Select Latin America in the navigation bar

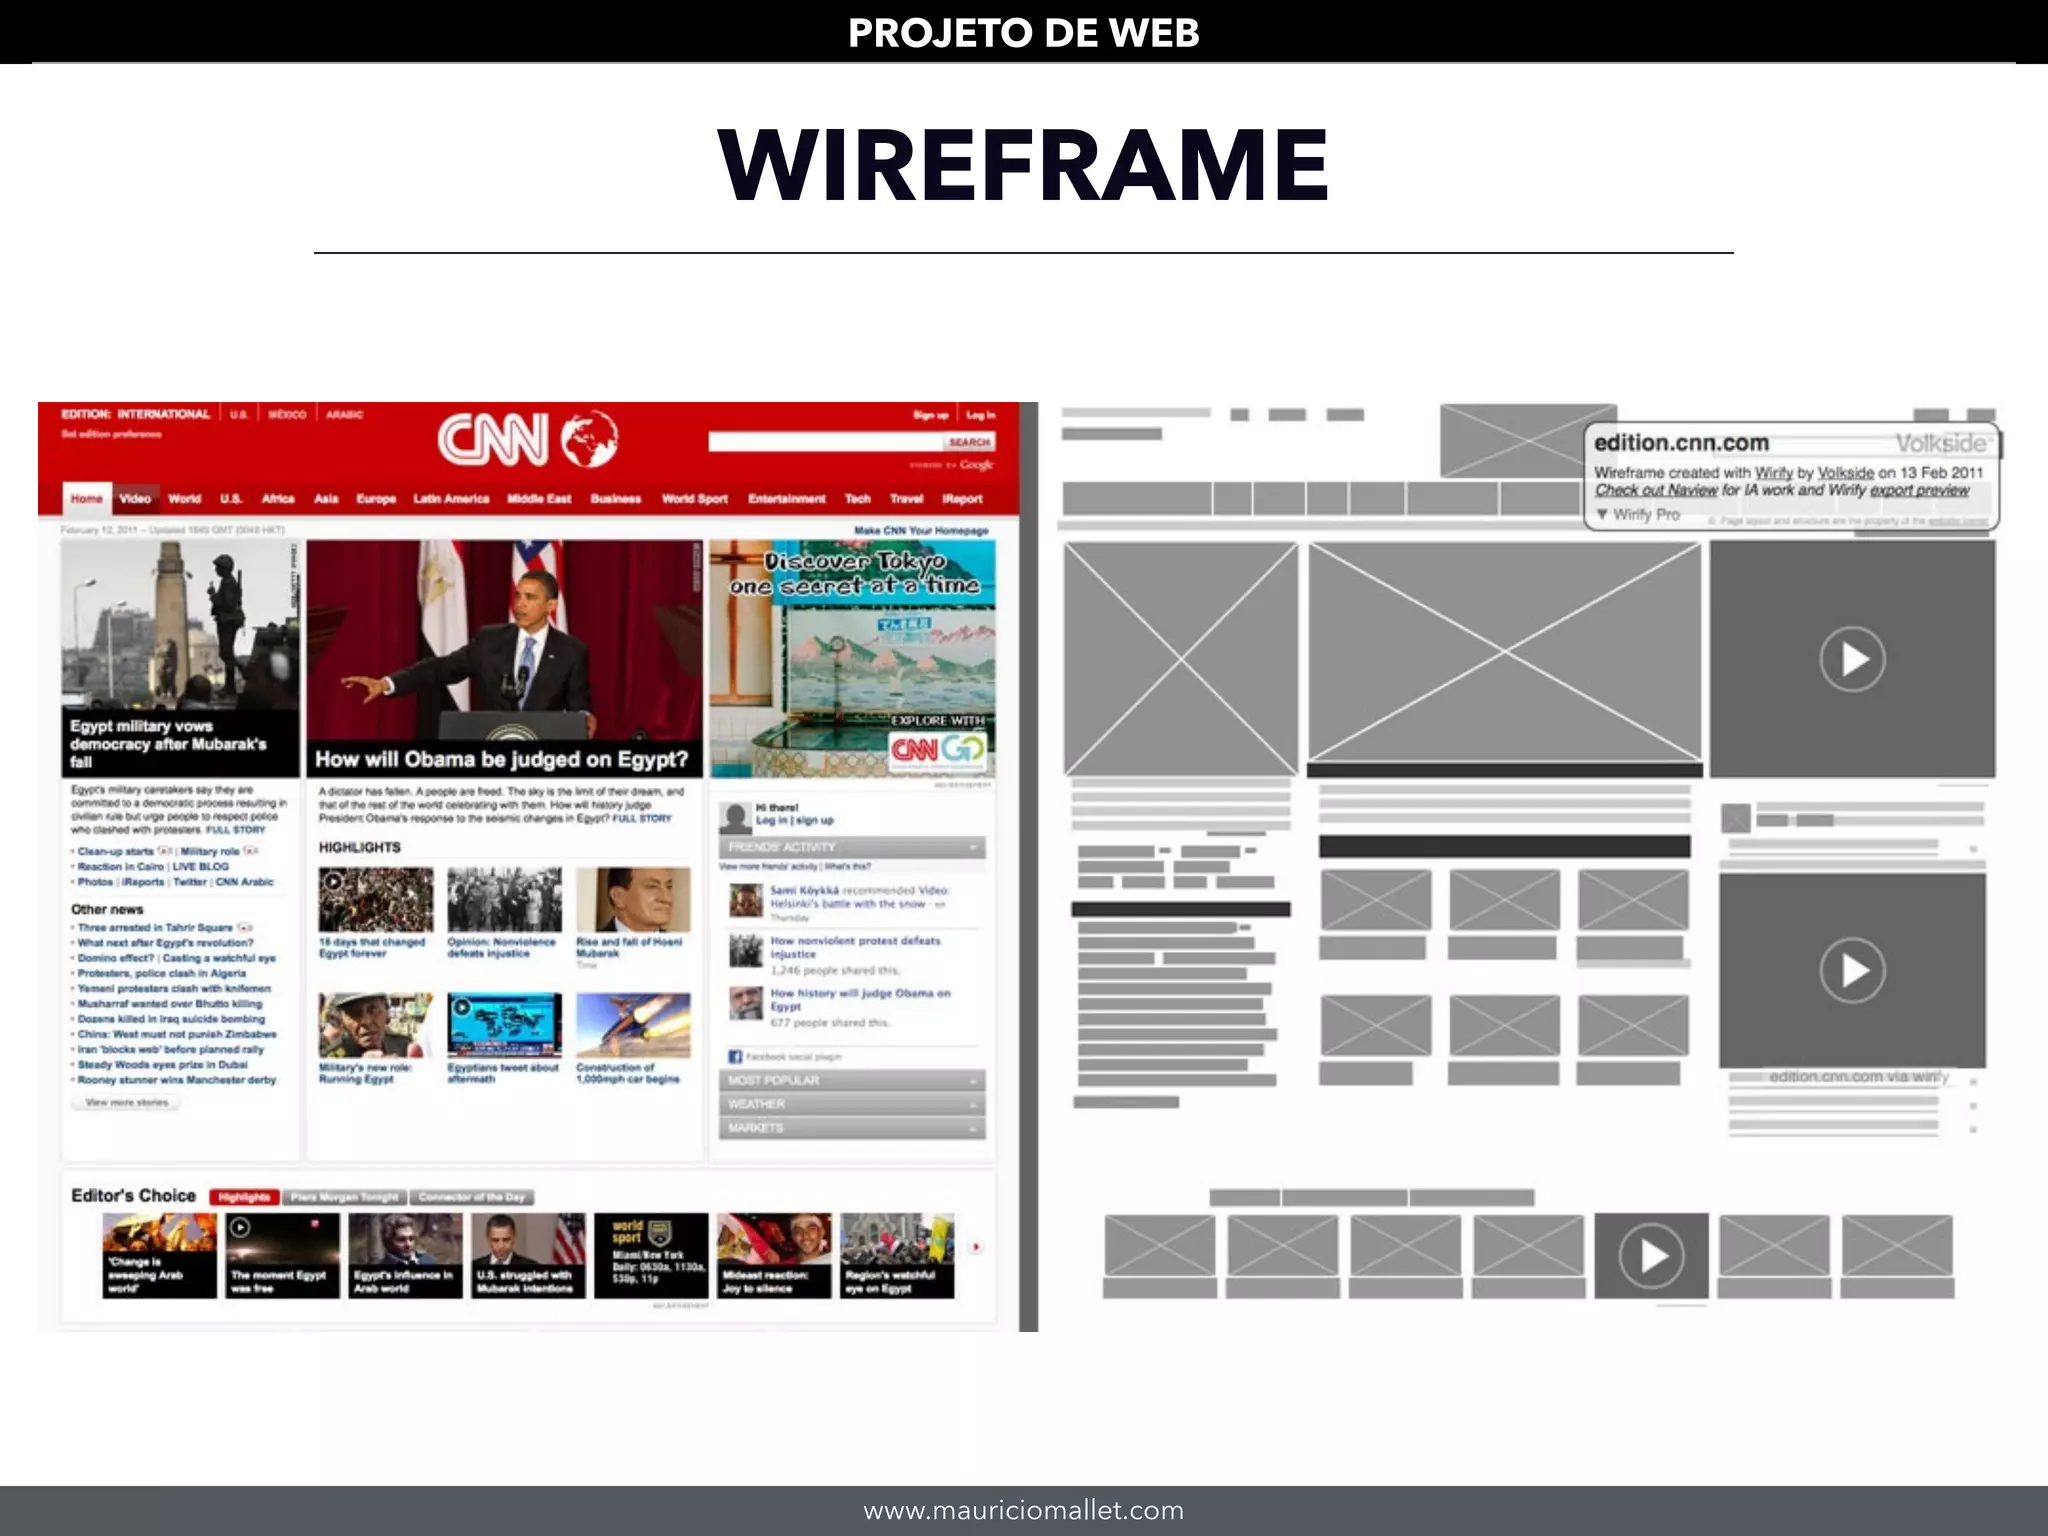[451, 498]
